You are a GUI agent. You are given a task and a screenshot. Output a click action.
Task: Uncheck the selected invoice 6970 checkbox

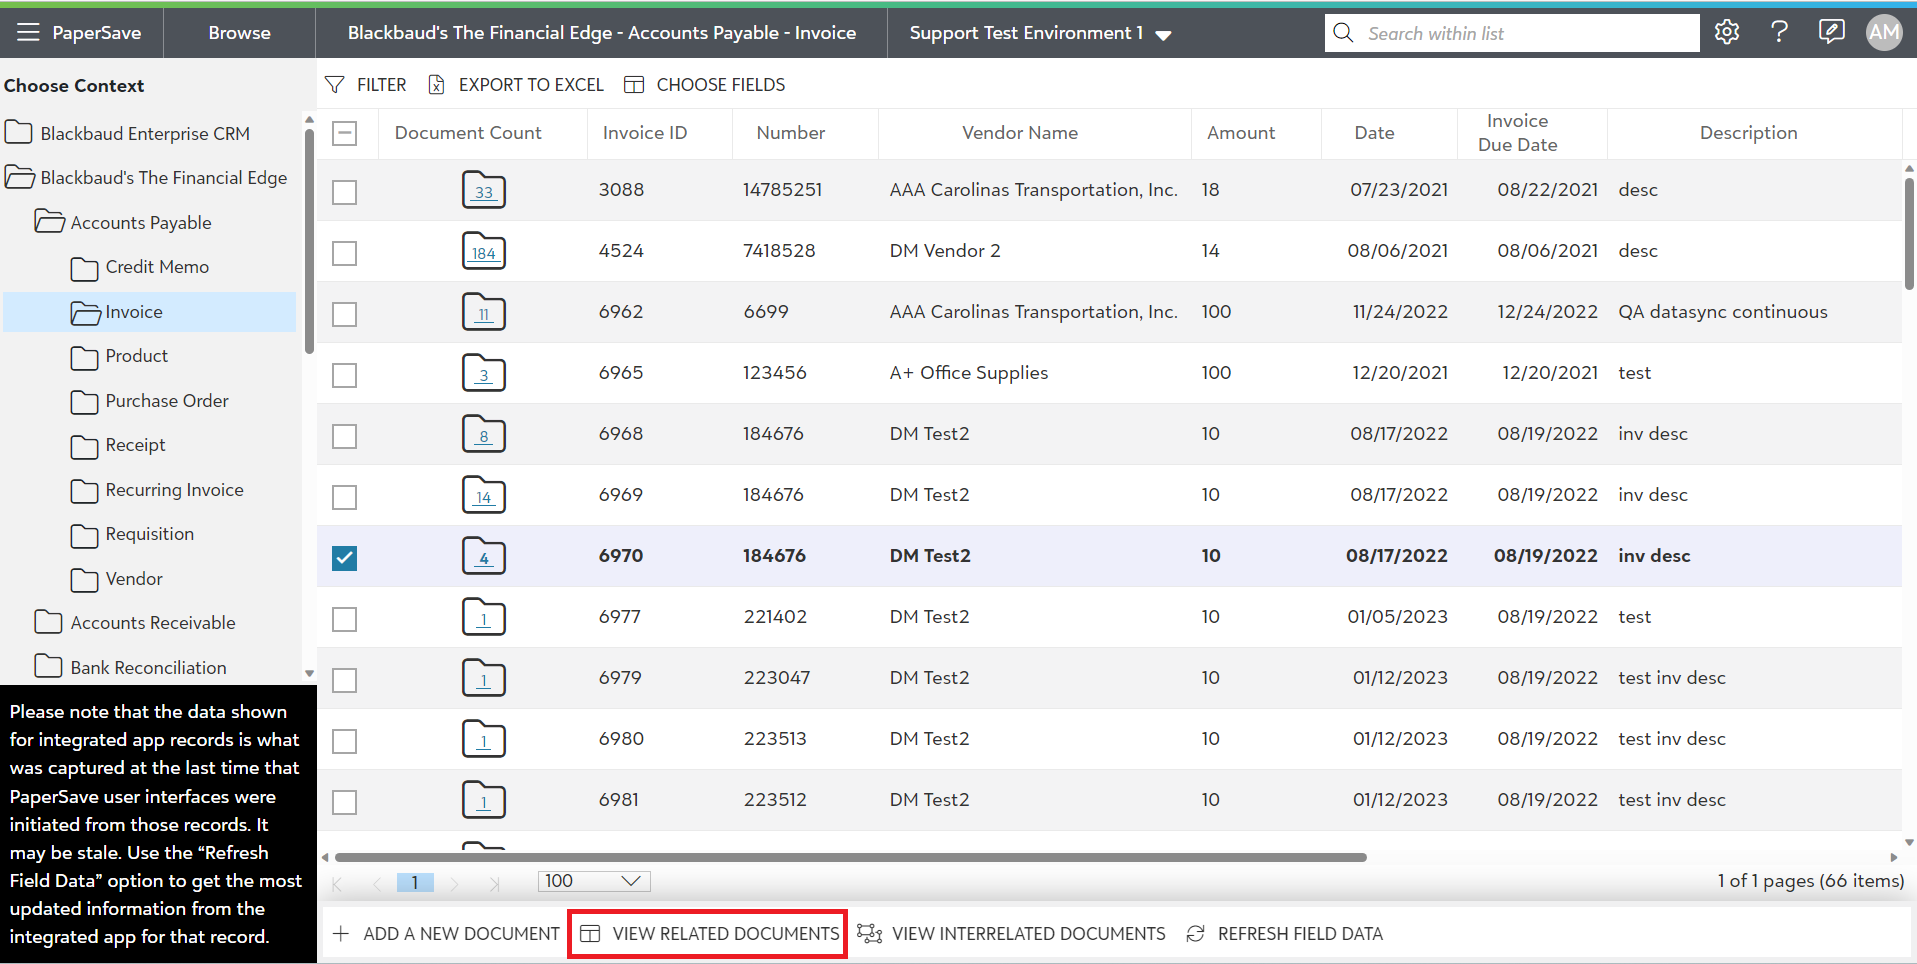coord(345,557)
